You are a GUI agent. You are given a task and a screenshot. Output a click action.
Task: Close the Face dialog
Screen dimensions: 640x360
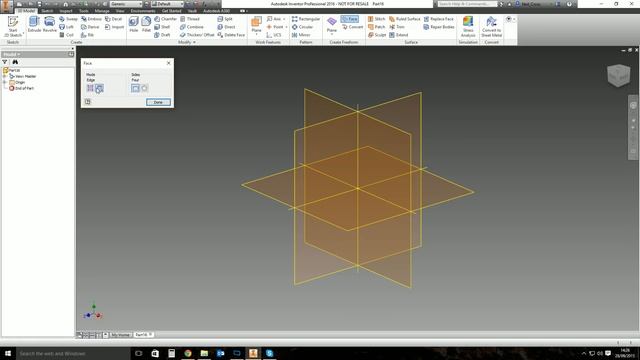tap(169, 63)
